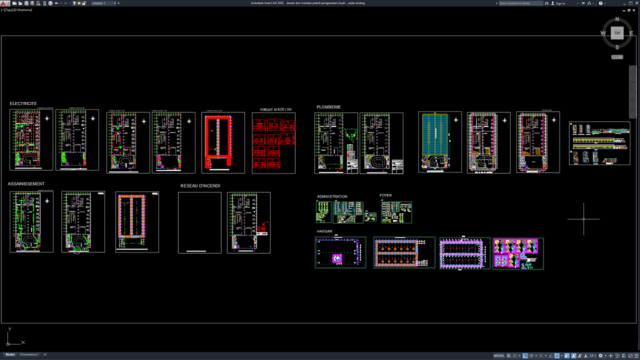Click the annotation monitor plus icon in status bar
The image size is (640, 360).
[611, 356]
